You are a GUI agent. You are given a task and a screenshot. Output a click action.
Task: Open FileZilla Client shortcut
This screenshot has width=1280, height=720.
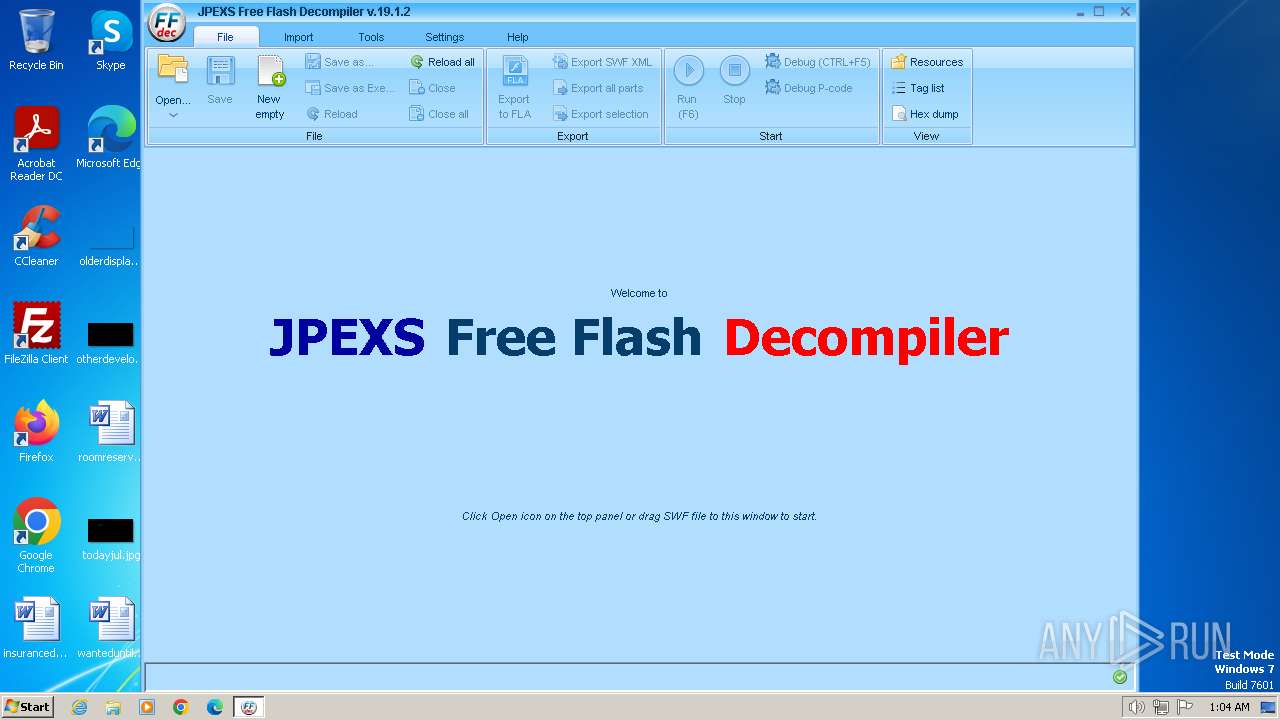[x=36, y=334]
